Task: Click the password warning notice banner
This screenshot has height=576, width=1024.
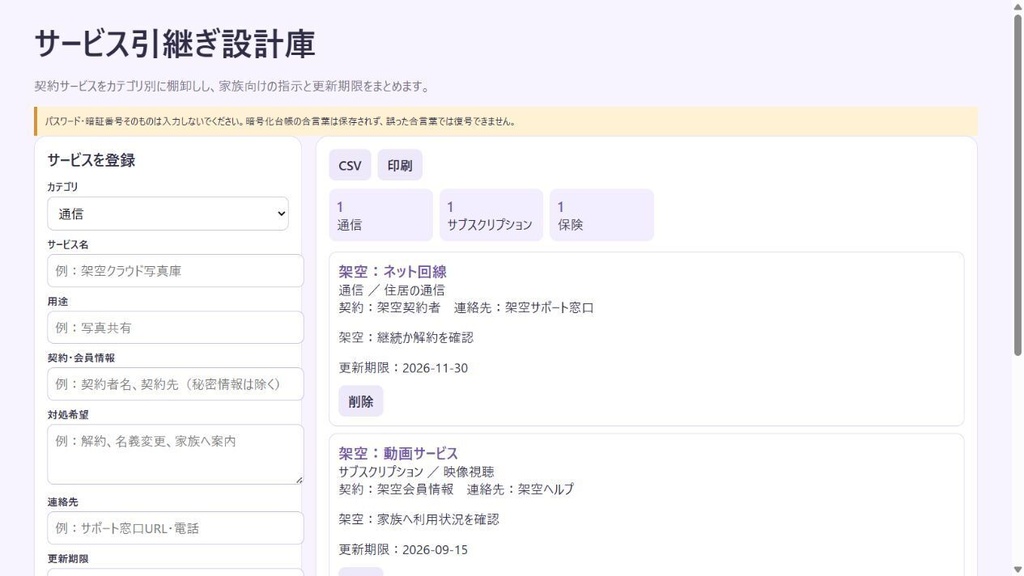Action: [506, 121]
